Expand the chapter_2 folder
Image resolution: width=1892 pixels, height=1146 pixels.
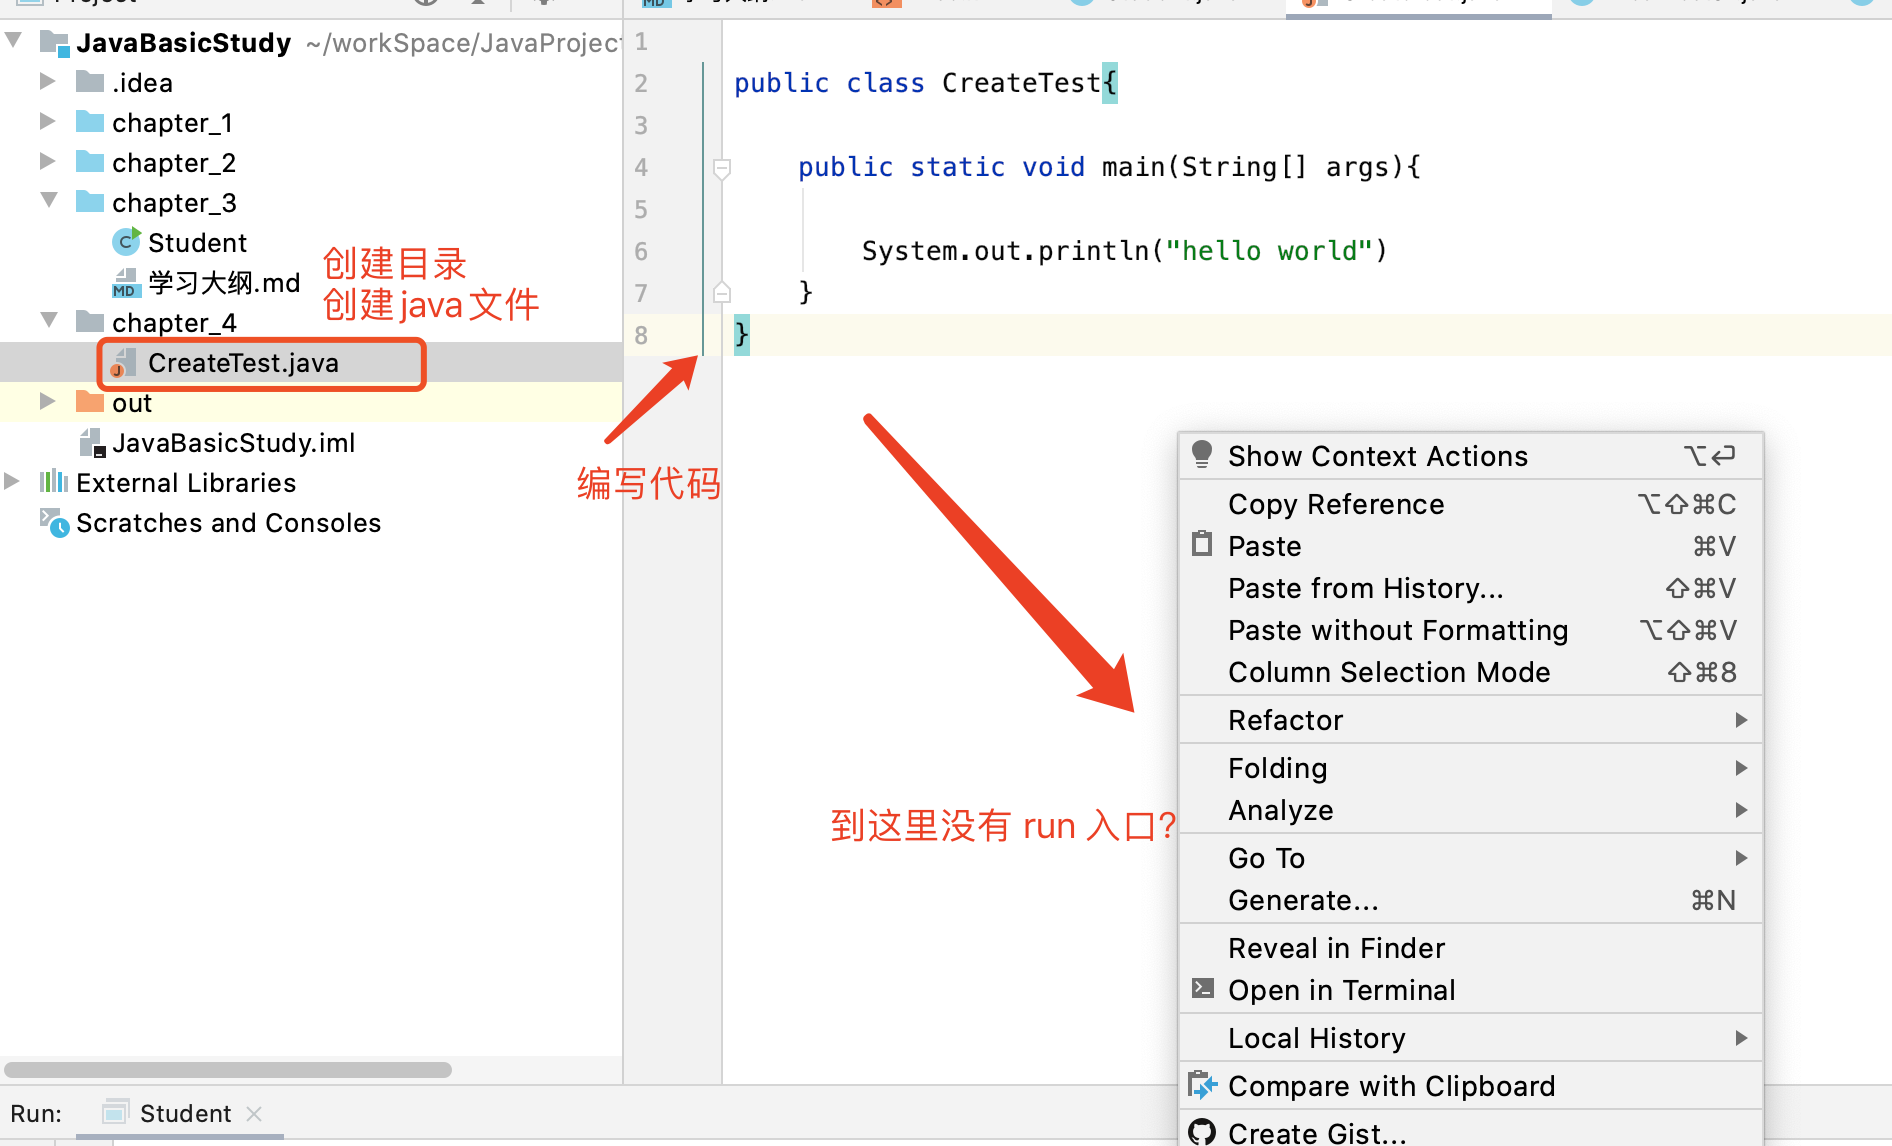[47, 161]
